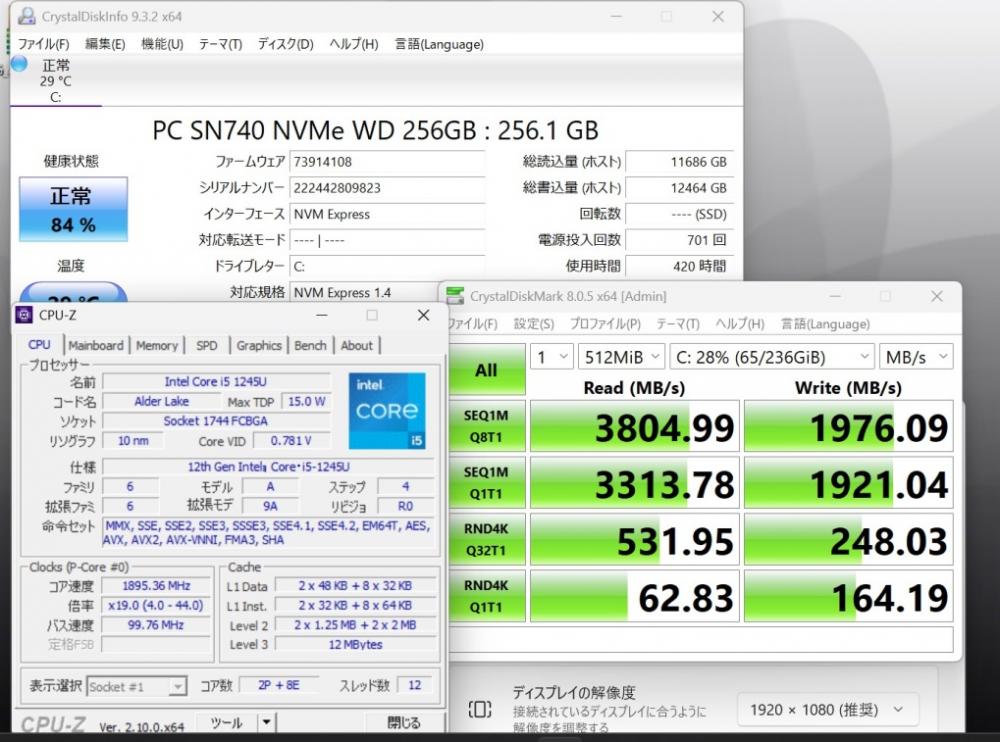Click the serial number field 222442809823
Screen dimensions: 1000x742
(x=387, y=188)
